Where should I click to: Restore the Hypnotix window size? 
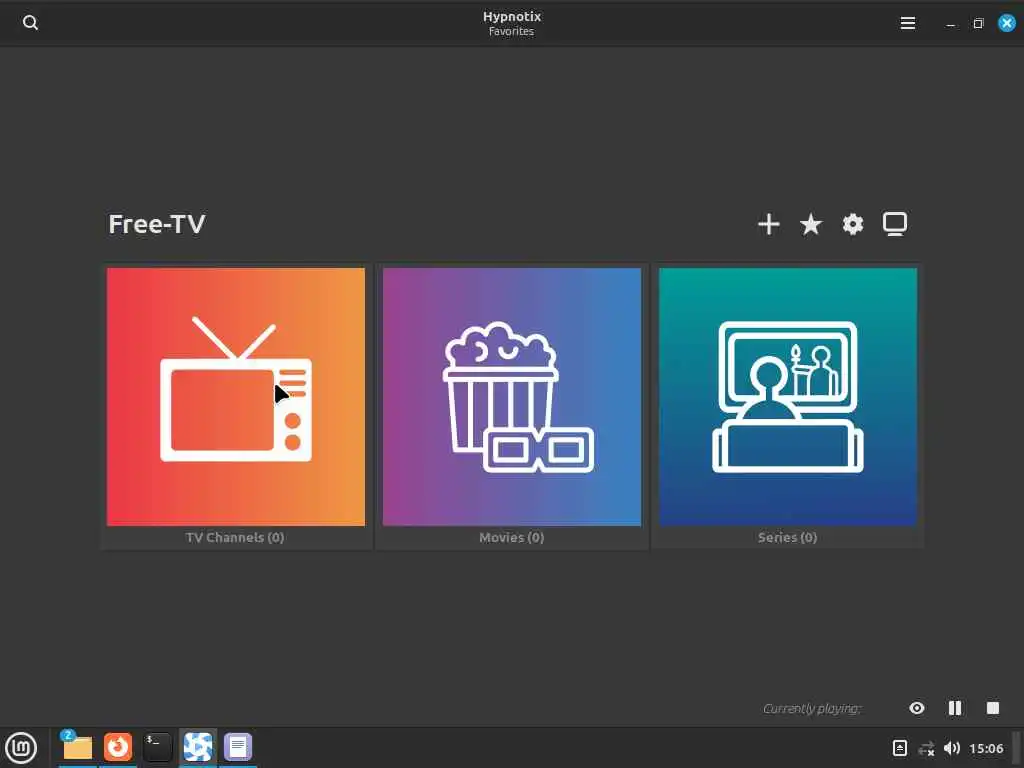tap(978, 24)
